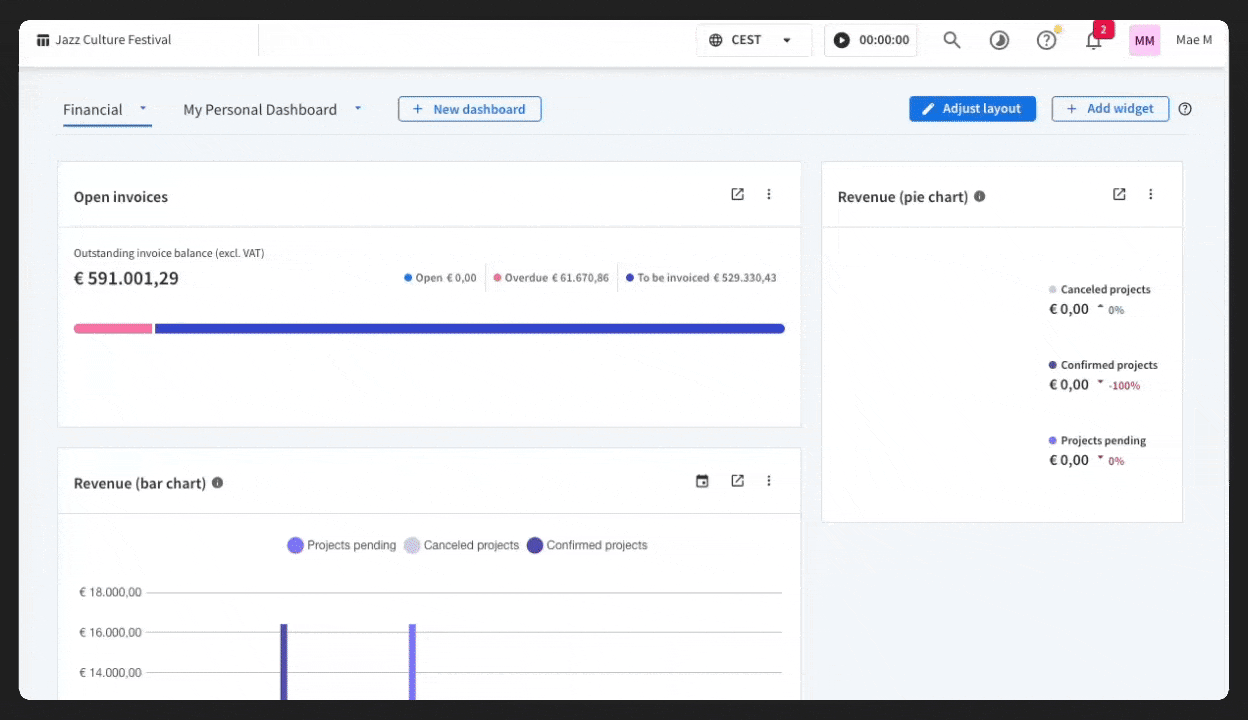Click Canceled projects in pie chart legend

pos(1100,290)
